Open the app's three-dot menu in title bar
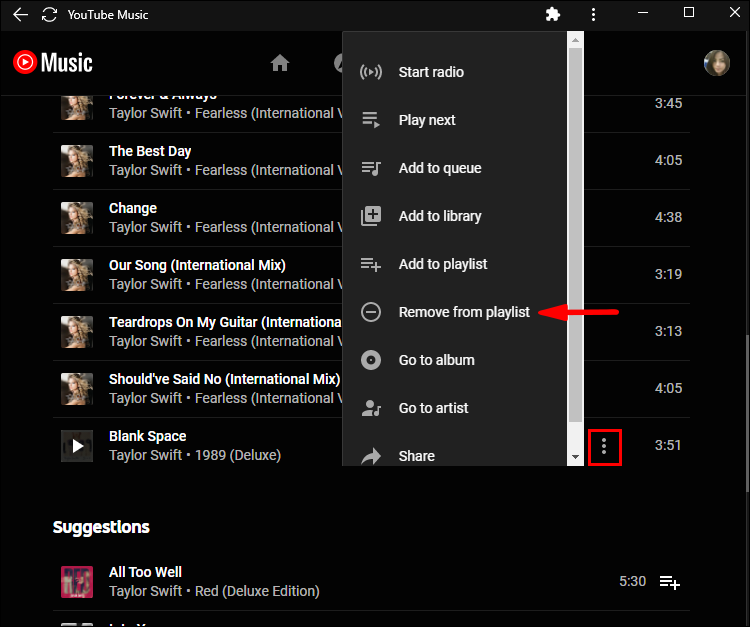The height and width of the screenshot is (627, 750). 593,14
